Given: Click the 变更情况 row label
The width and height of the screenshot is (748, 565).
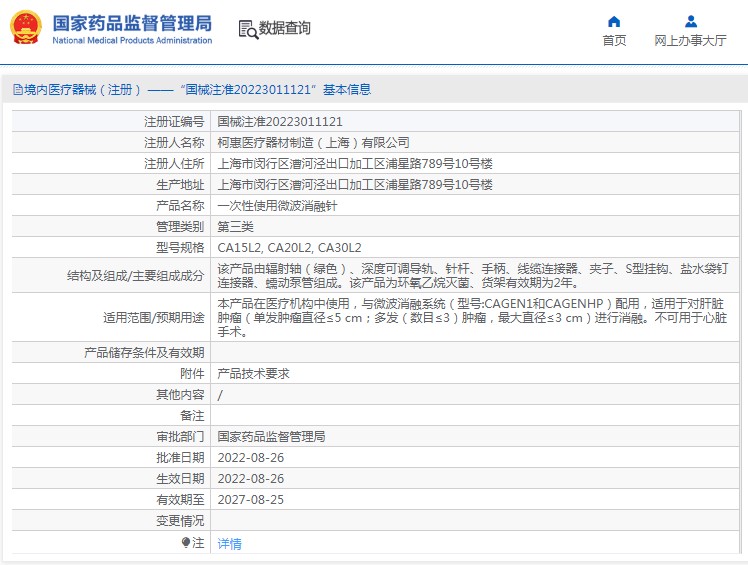Looking at the screenshot, I should click(180, 521).
